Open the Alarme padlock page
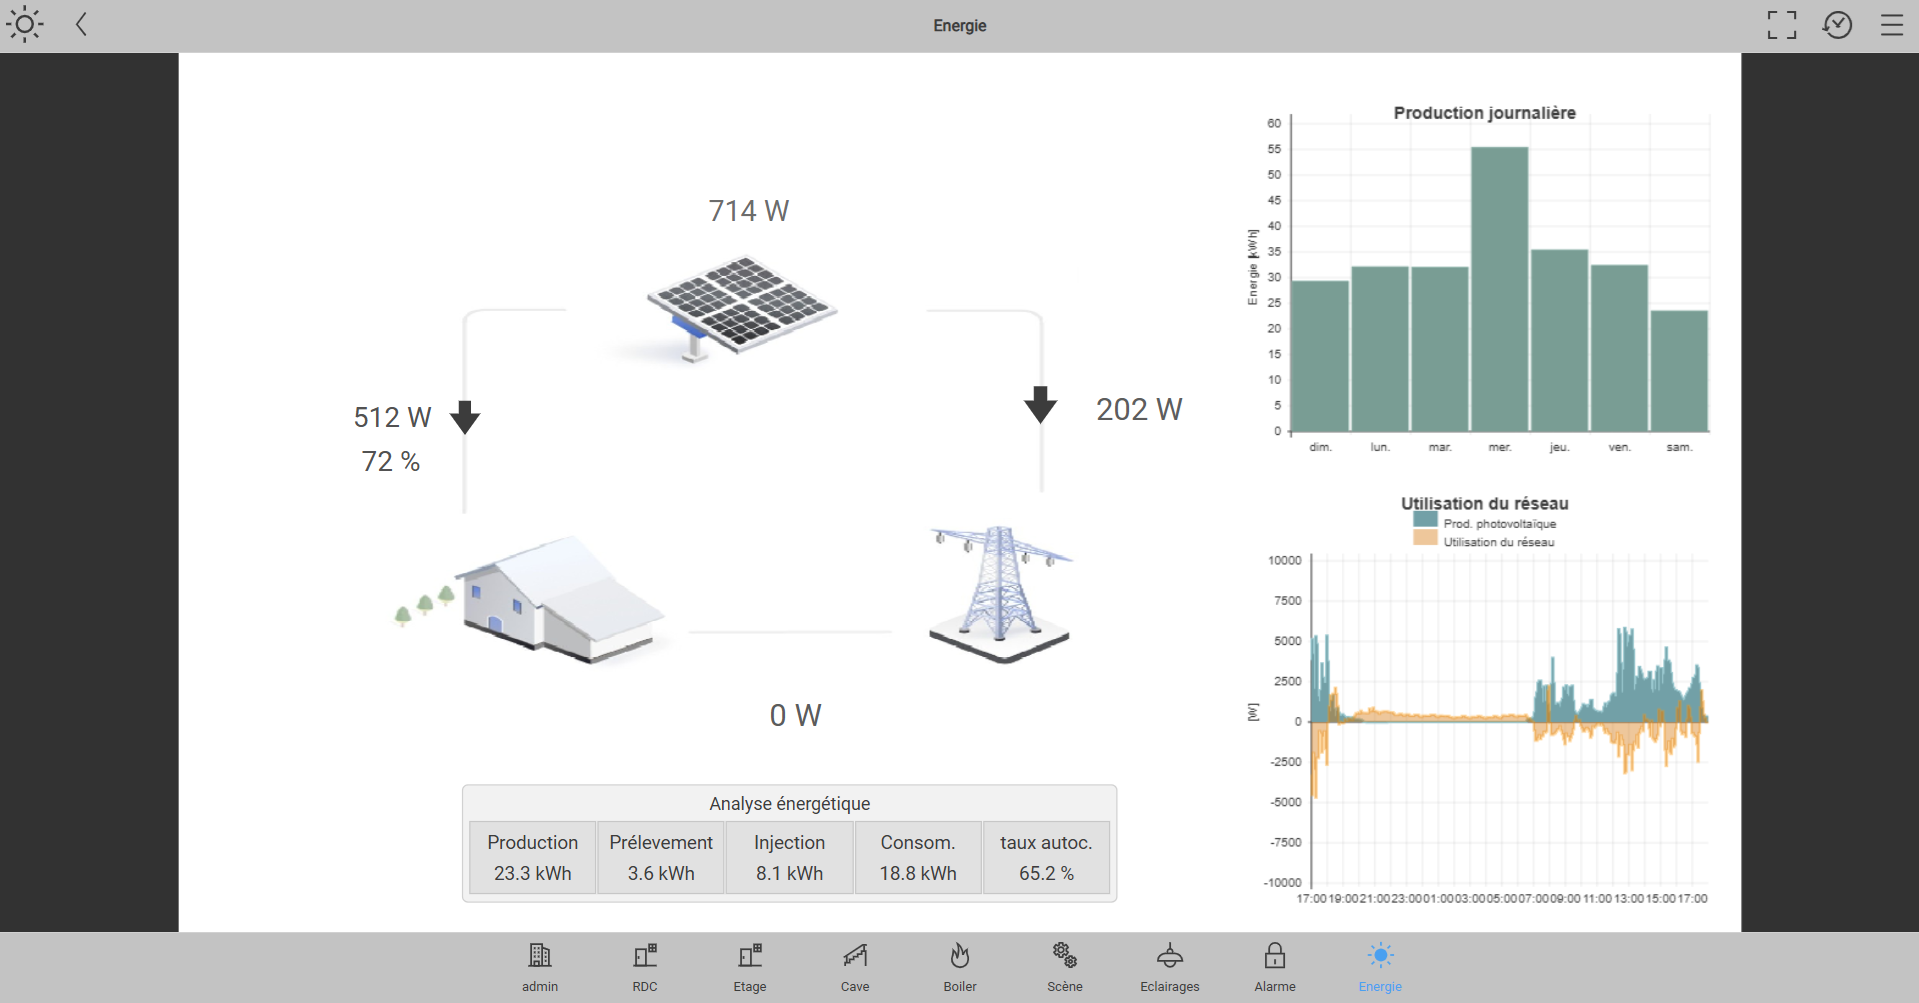 (x=1275, y=967)
